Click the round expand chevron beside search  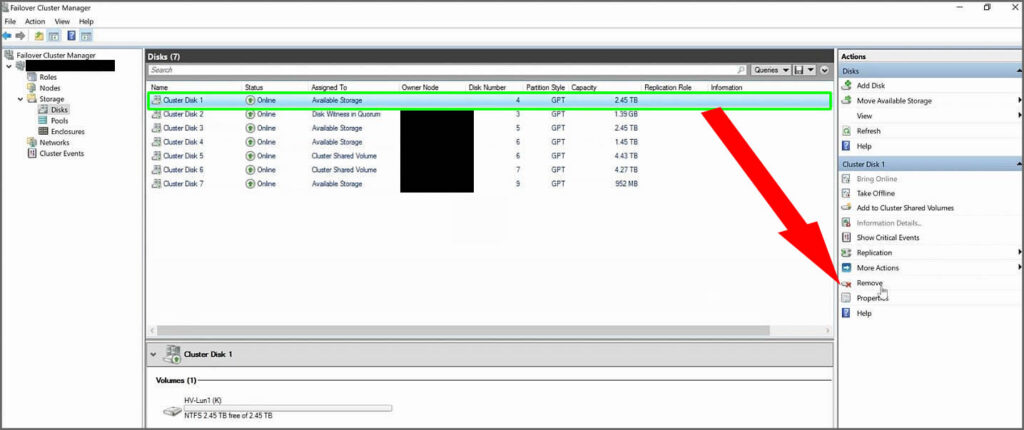click(824, 70)
